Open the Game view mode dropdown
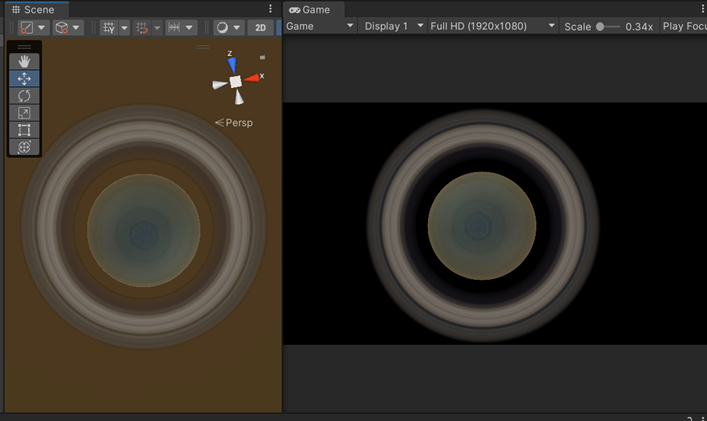Screen dimensions: 707x421 (320, 26)
